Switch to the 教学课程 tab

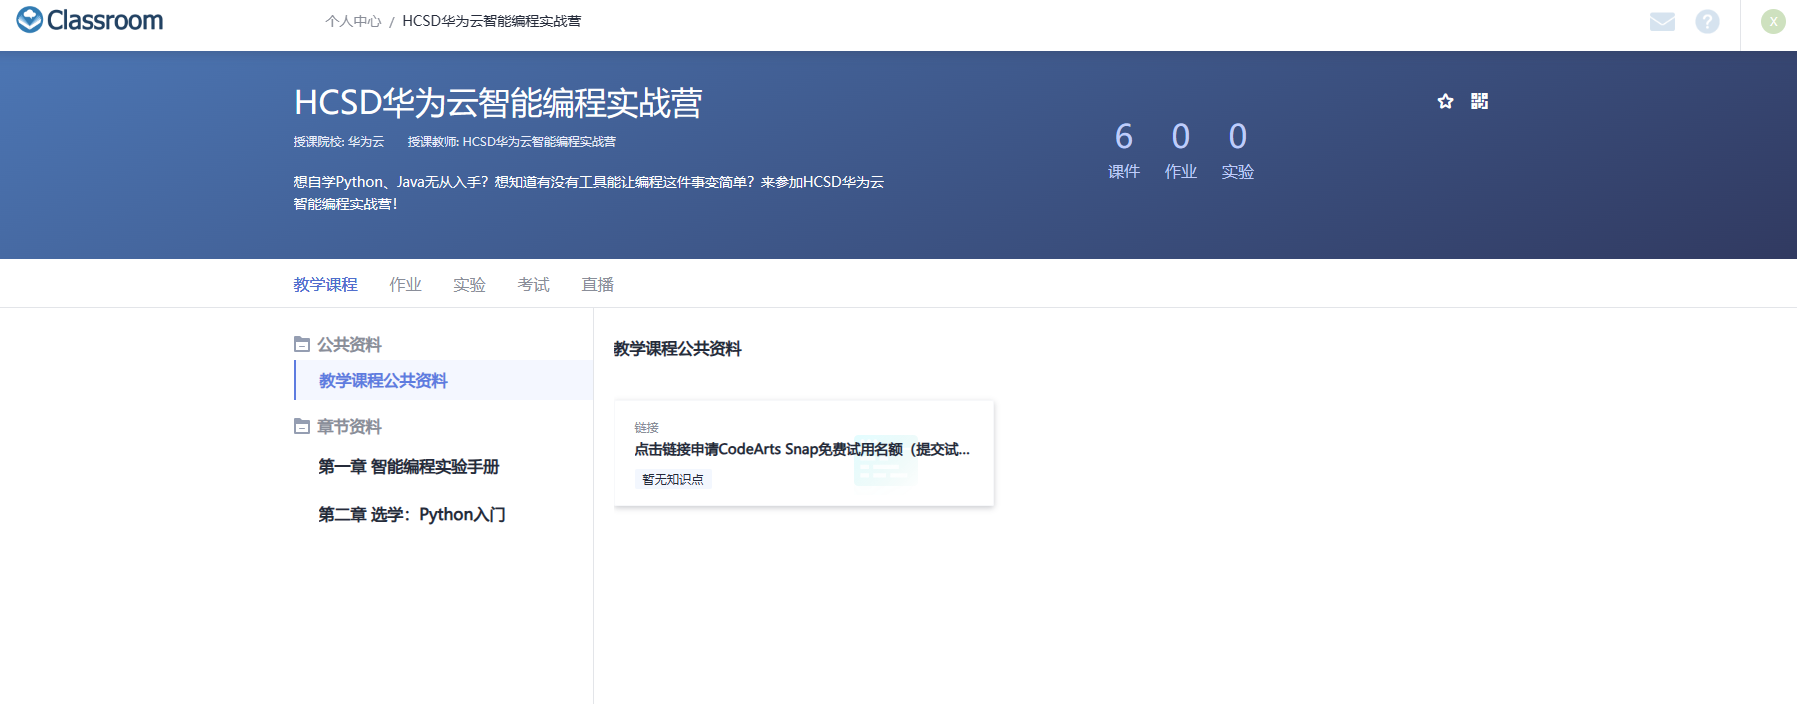[325, 285]
